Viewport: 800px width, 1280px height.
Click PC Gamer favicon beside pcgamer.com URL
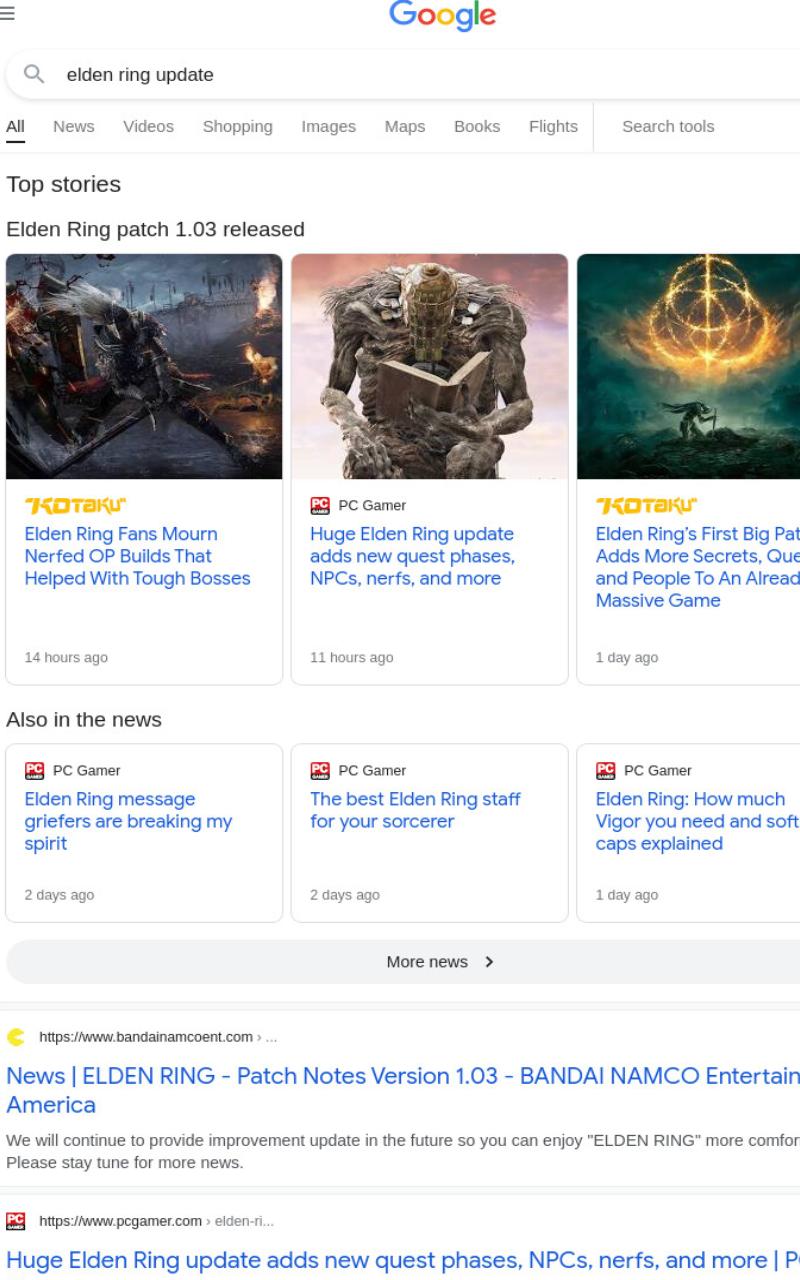click(15, 1220)
